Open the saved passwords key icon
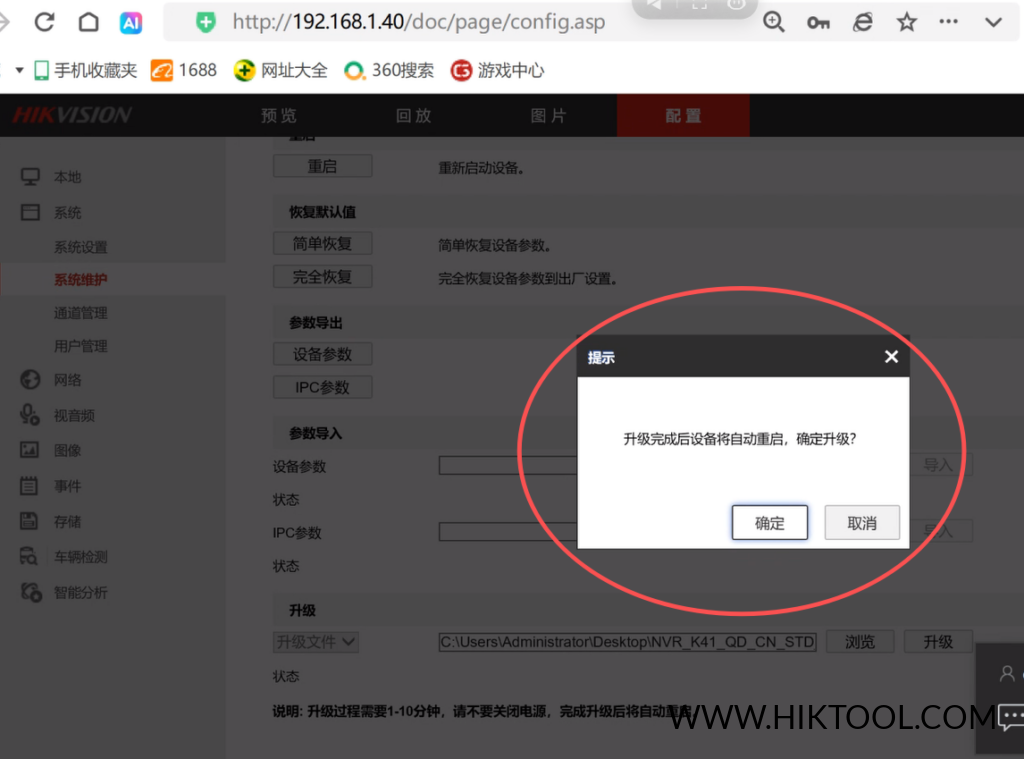Image resolution: width=1024 pixels, height=759 pixels. click(818, 23)
